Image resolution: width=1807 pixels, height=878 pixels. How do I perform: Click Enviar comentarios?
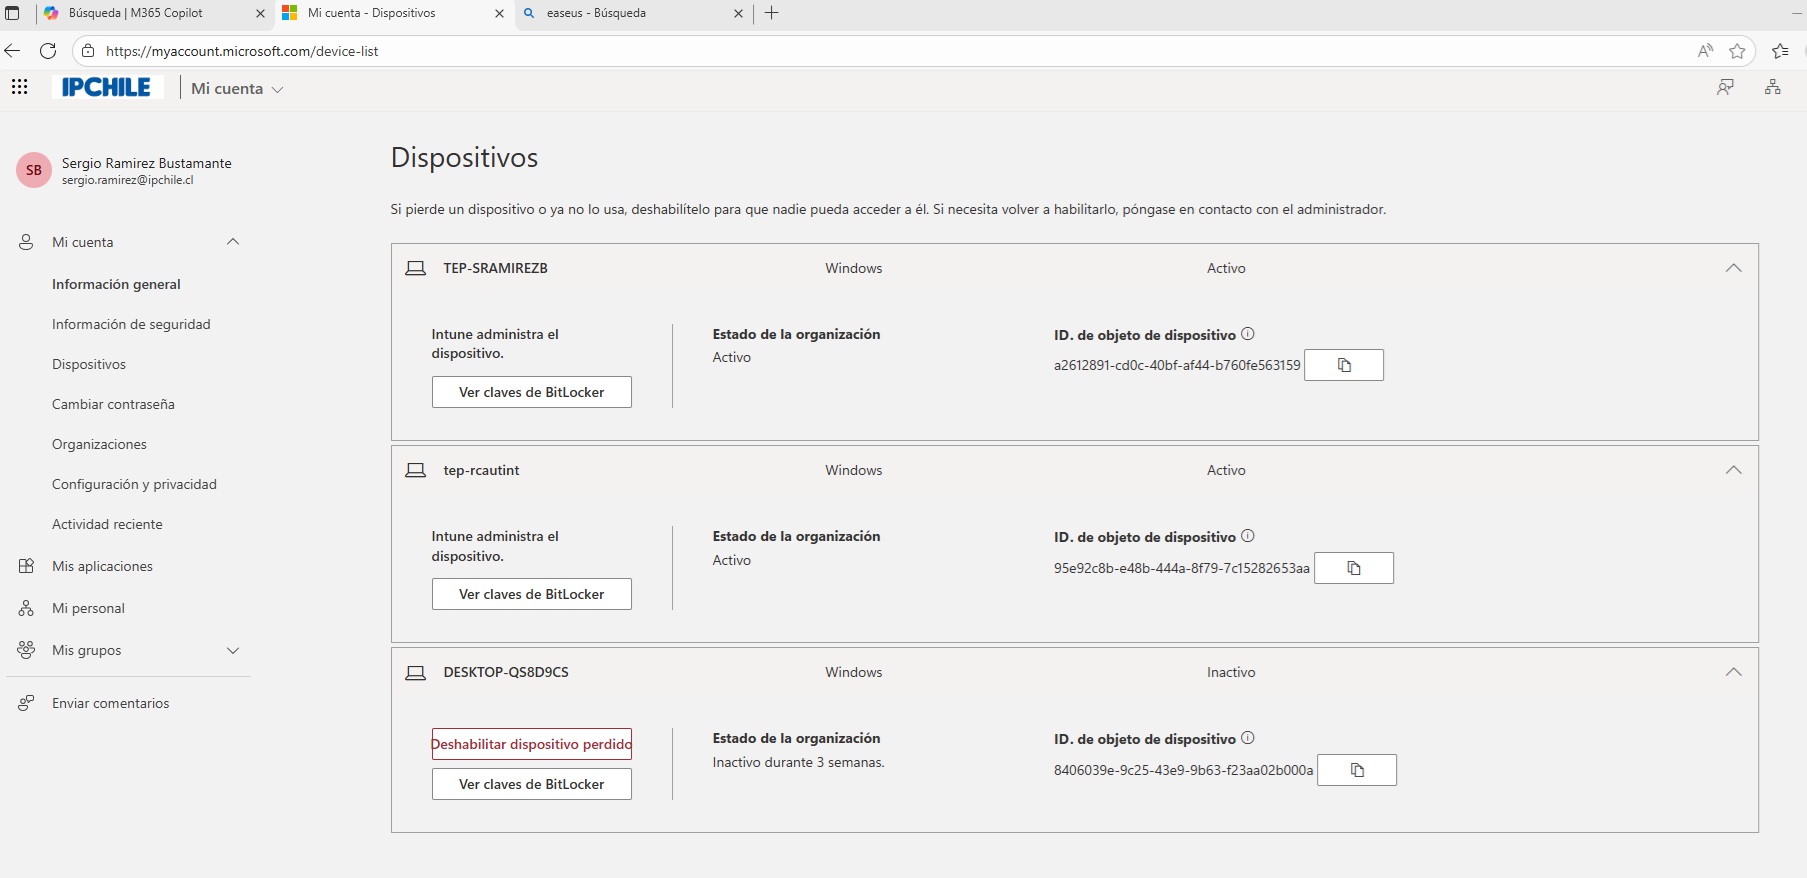tap(110, 703)
